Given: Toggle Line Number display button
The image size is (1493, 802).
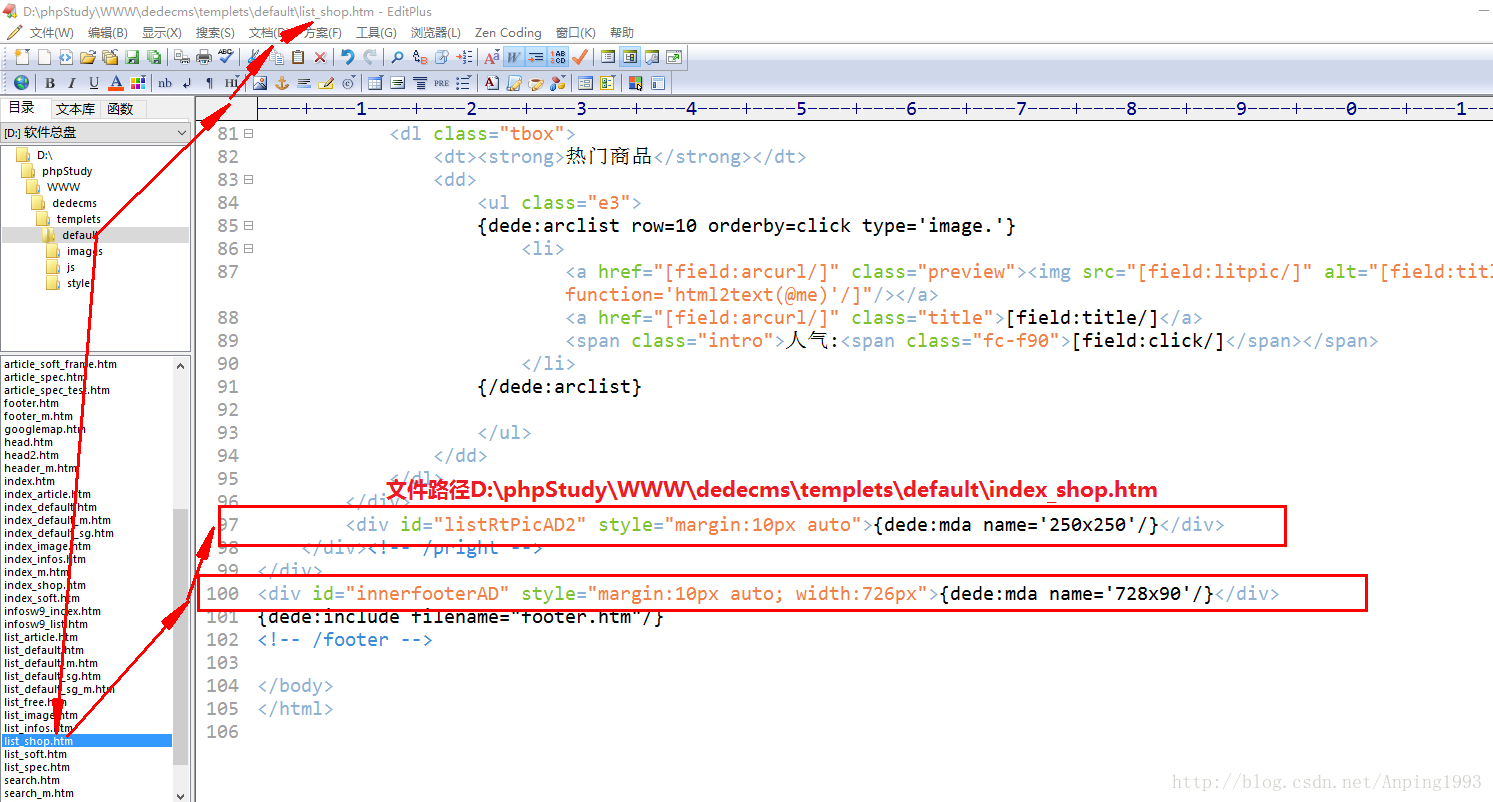Looking at the screenshot, I should click(x=558, y=57).
